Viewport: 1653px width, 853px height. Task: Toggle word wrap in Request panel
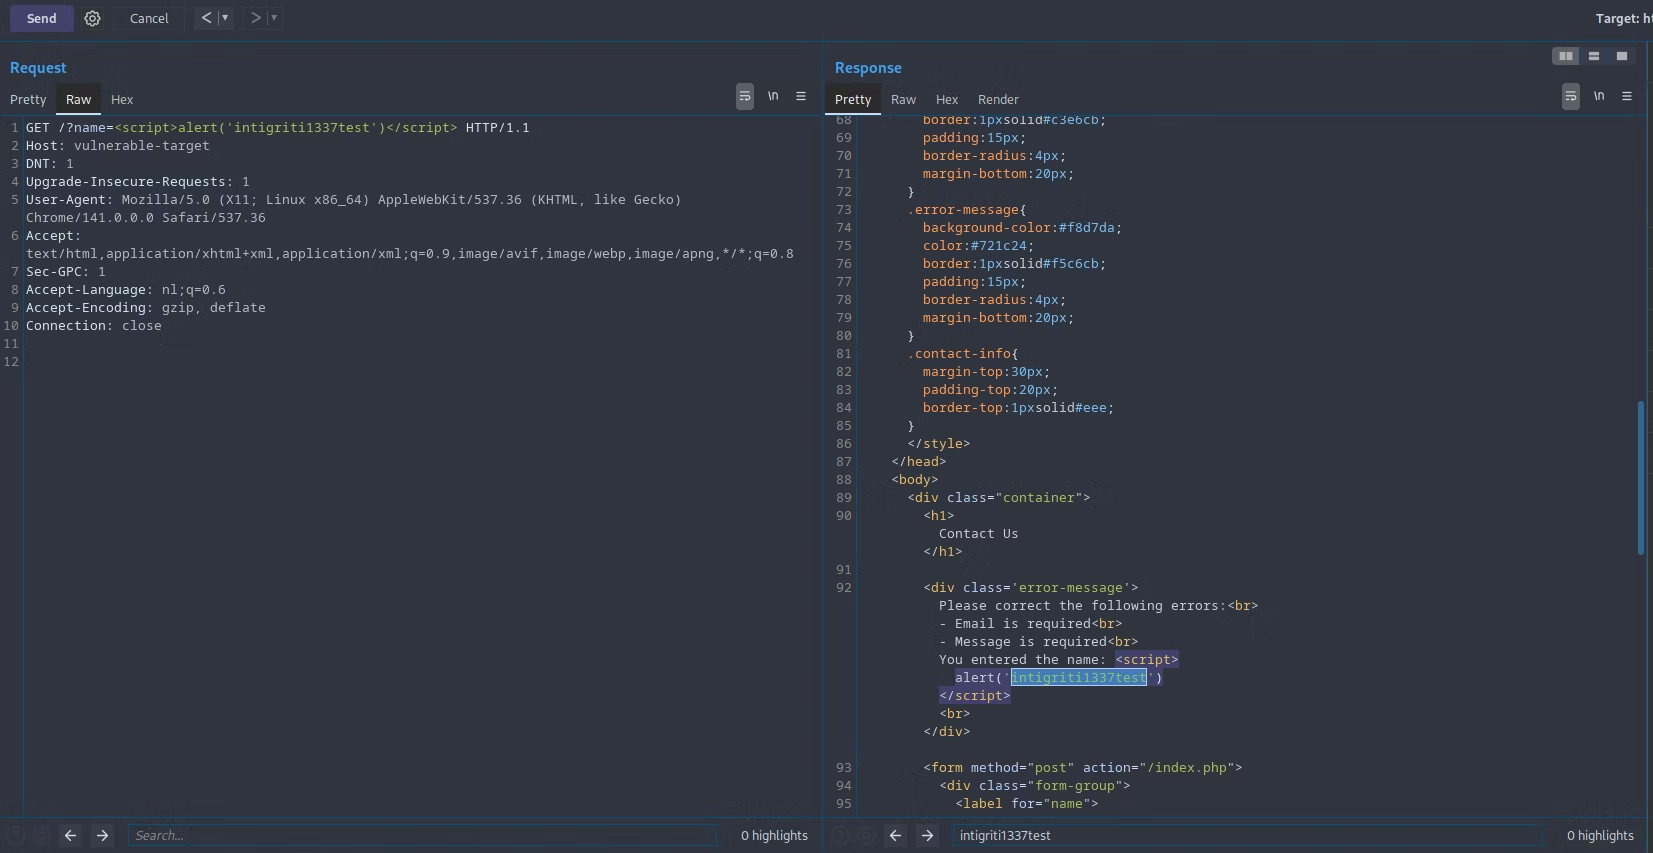745,96
